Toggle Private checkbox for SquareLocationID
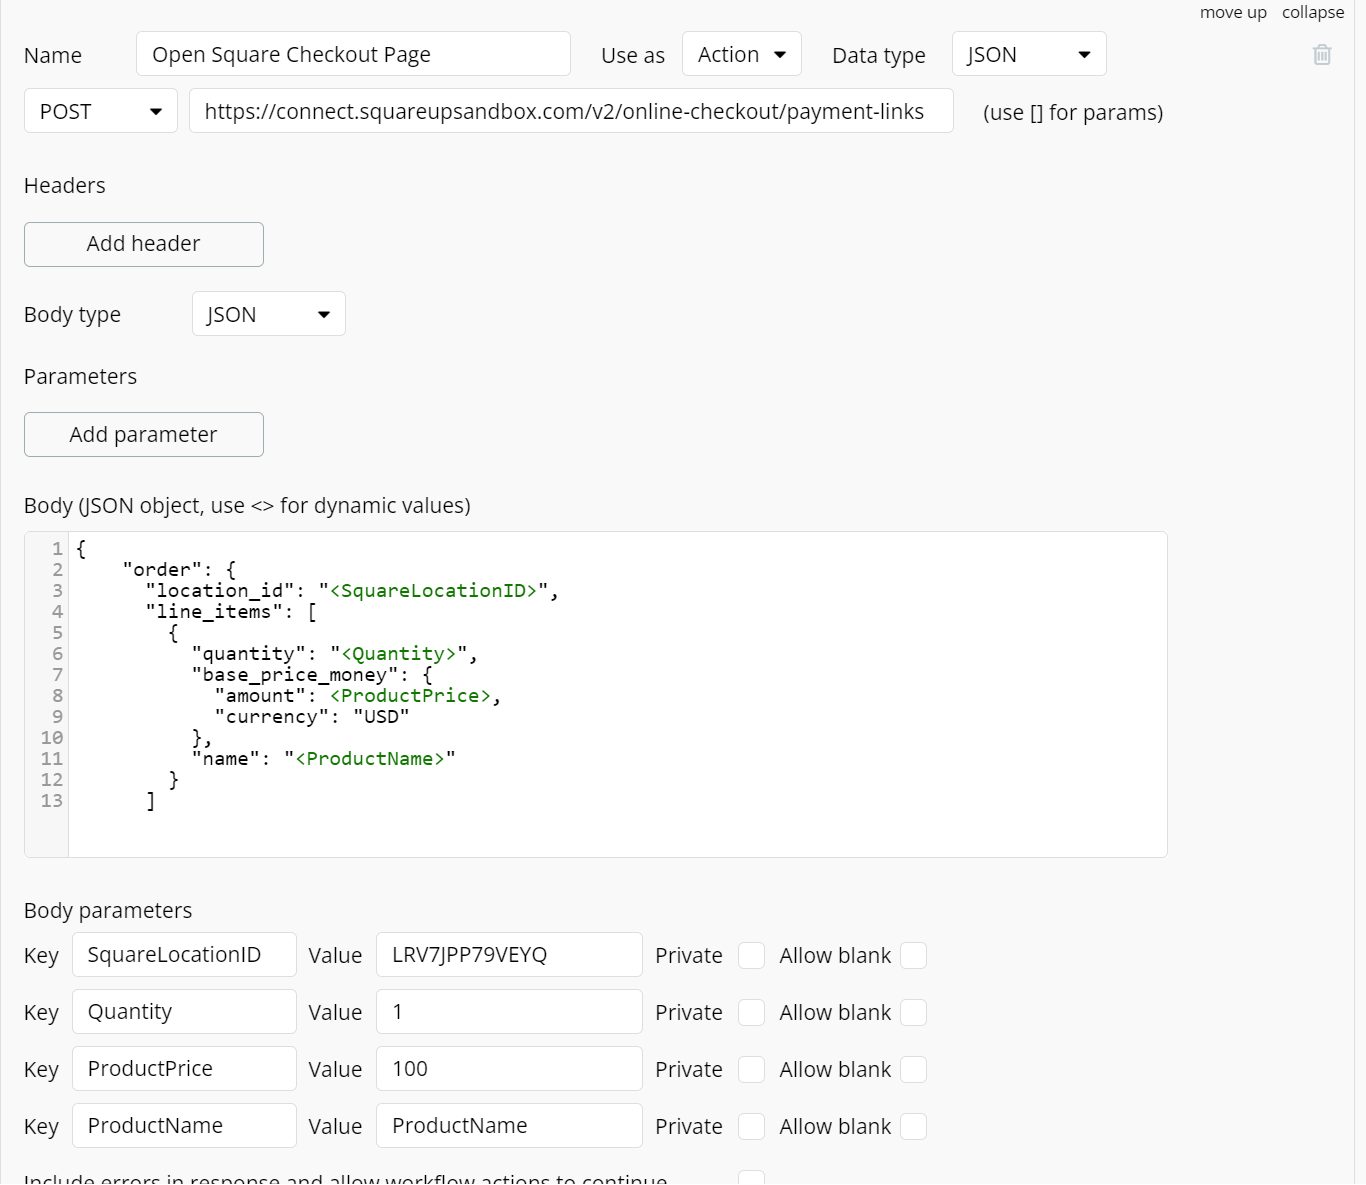1366x1185 pixels. [751, 955]
